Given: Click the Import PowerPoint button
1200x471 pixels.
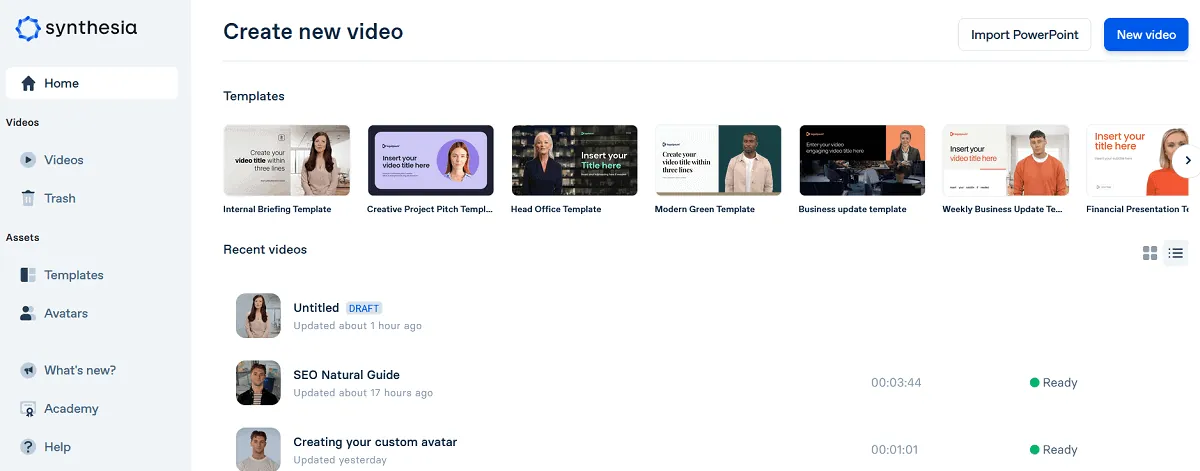Looking at the screenshot, I should coord(1024,34).
